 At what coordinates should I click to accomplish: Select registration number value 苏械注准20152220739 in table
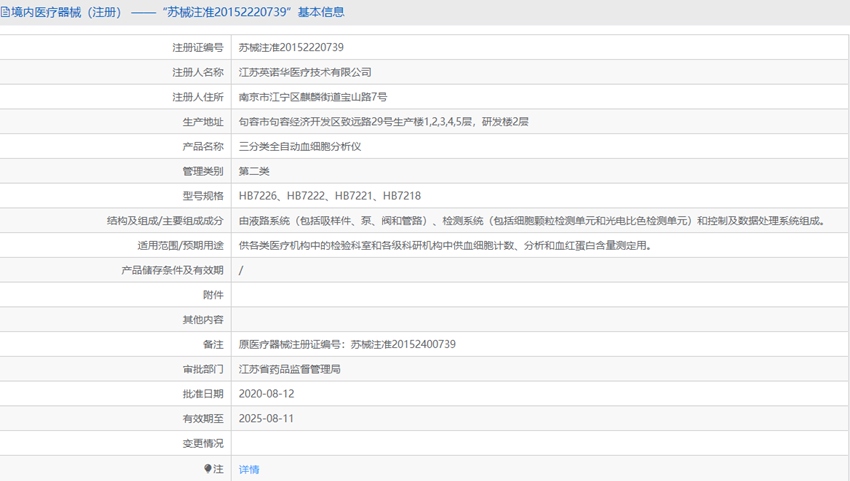coord(291,48)
